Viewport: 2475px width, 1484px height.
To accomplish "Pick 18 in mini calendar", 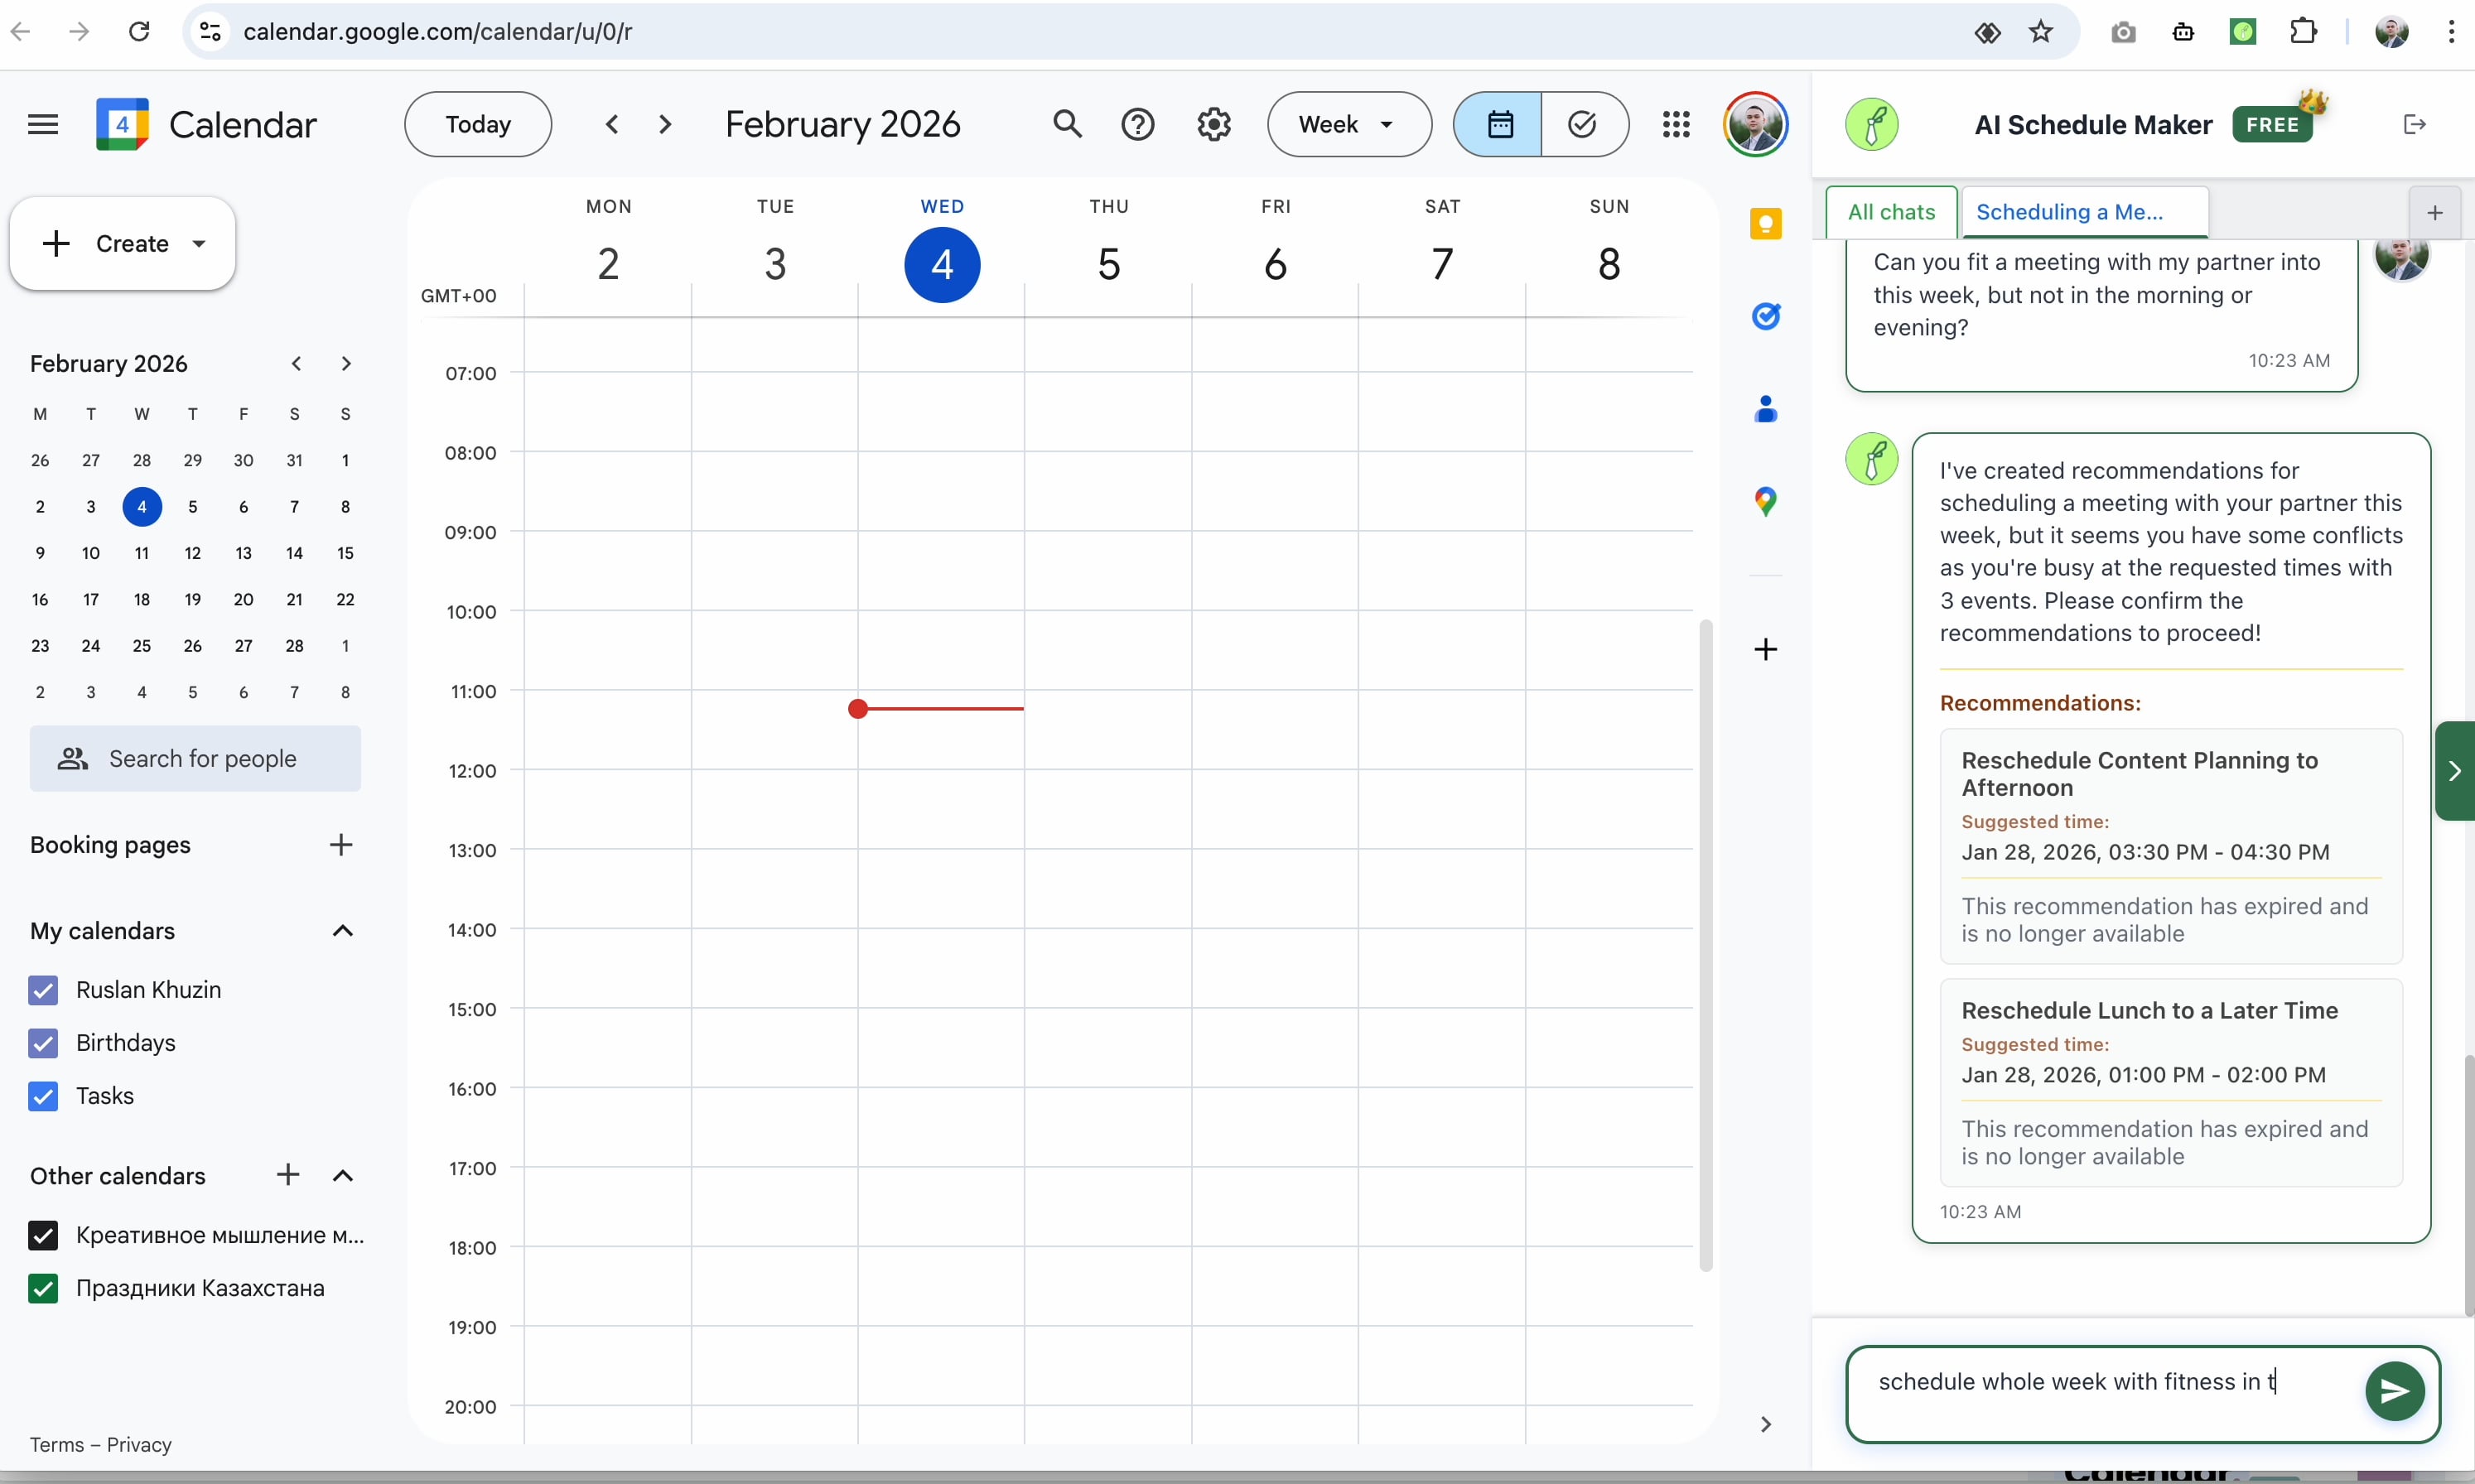I will [142, 600].
